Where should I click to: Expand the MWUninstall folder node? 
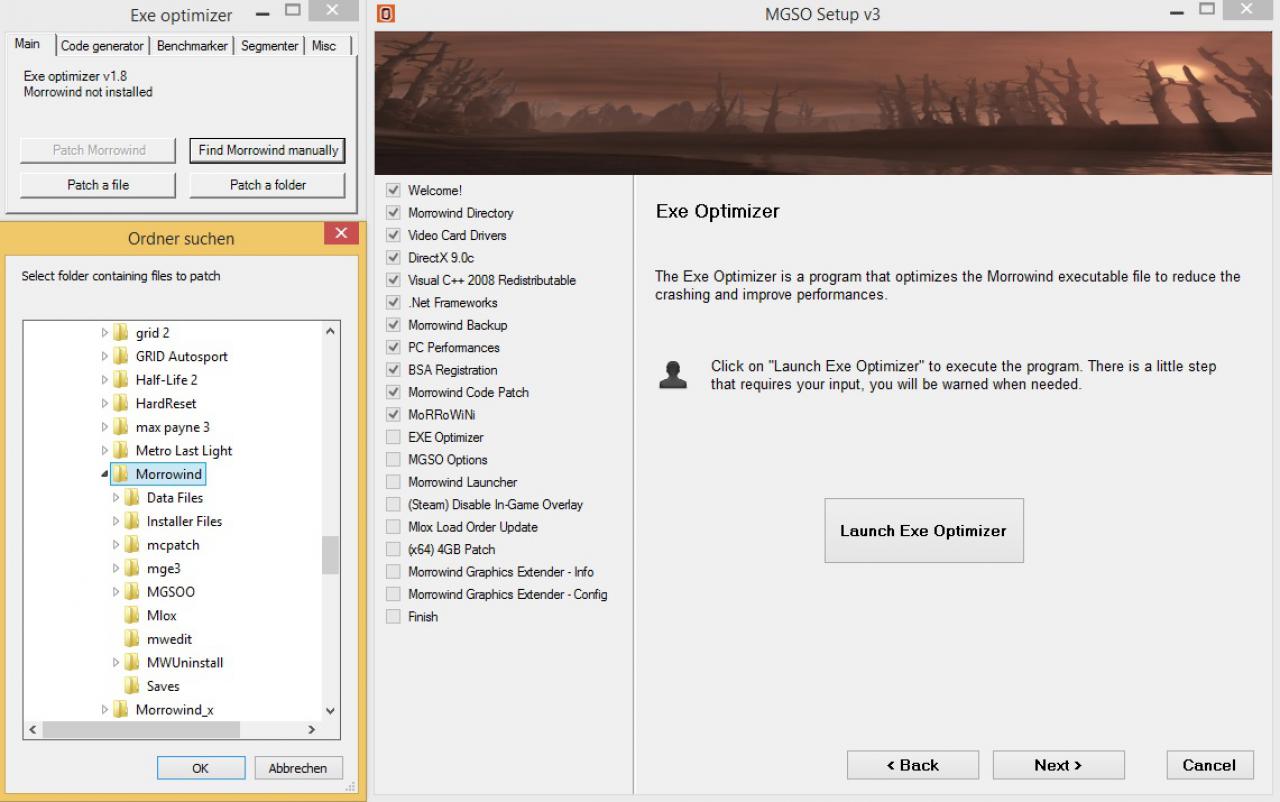pos(116,662)
